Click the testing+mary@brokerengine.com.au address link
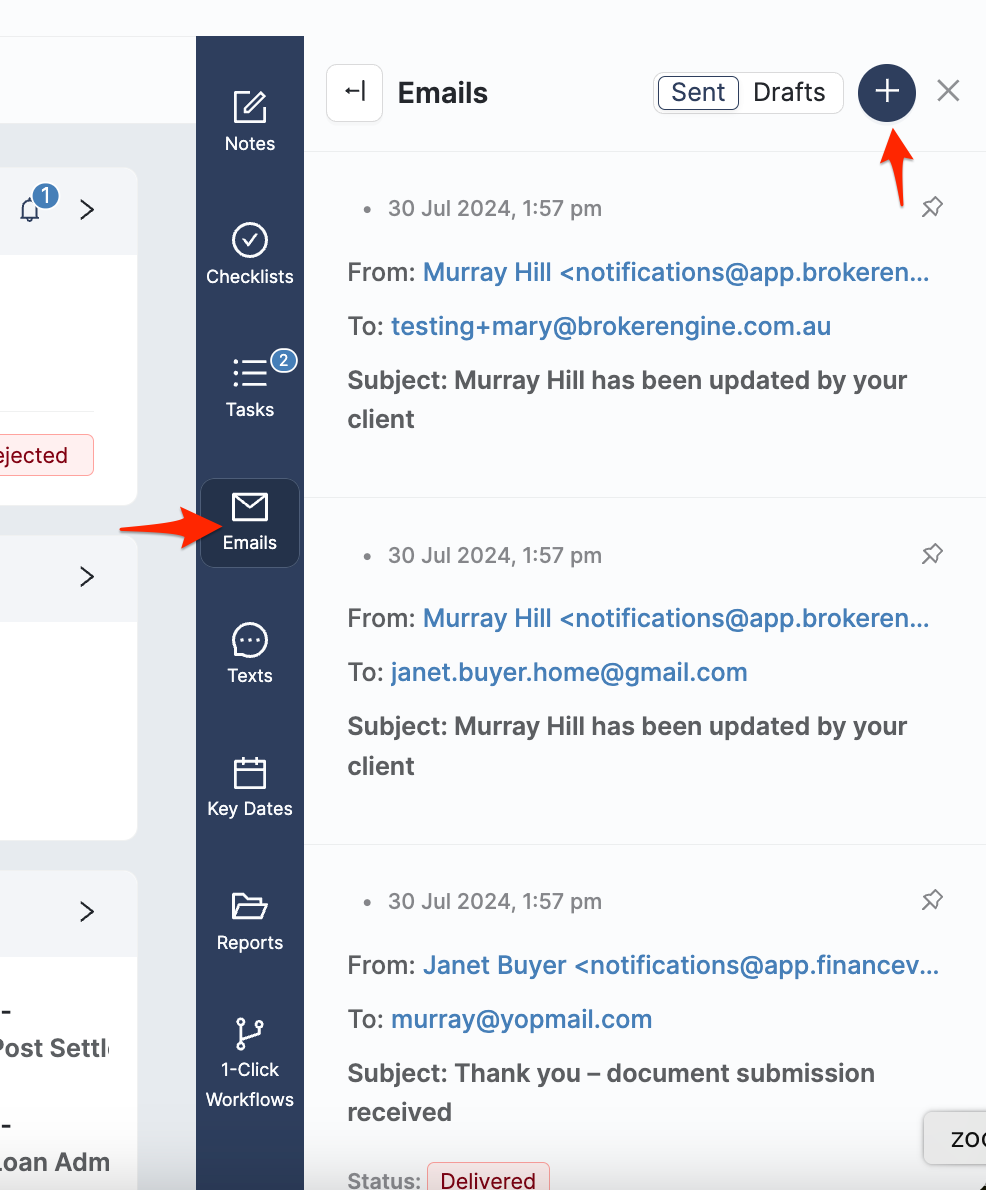The height and width of the screenshot is (1190, 986). [610, 327]
